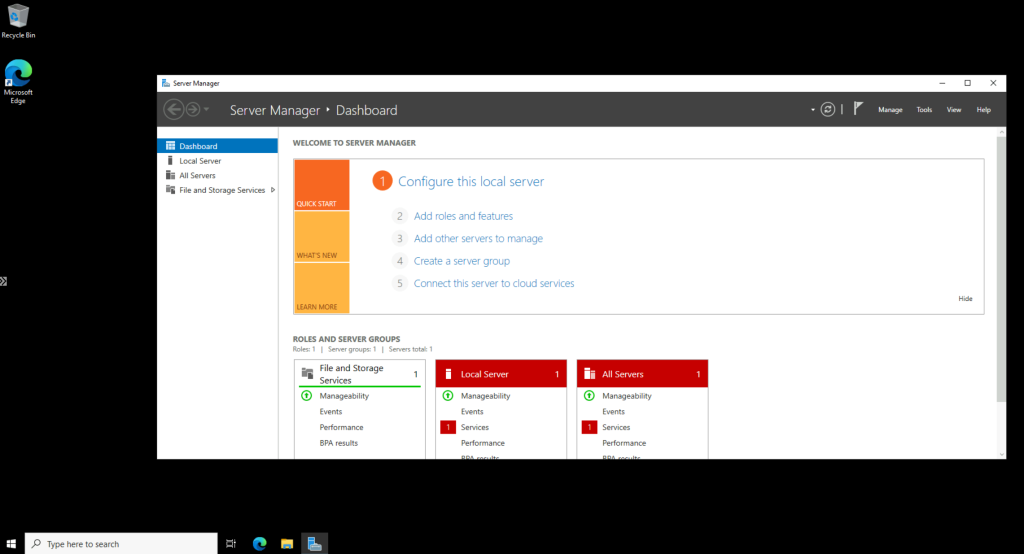The image size is (1024, 554).
Task: Click the Dashboard grid icon in sidebar
Action: (x=170, y=146)
